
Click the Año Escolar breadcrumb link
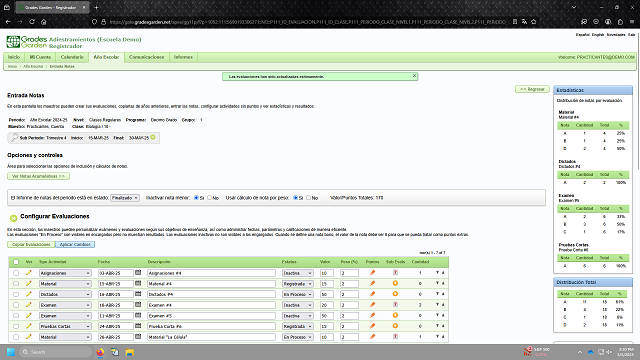(x=33, y=66)
